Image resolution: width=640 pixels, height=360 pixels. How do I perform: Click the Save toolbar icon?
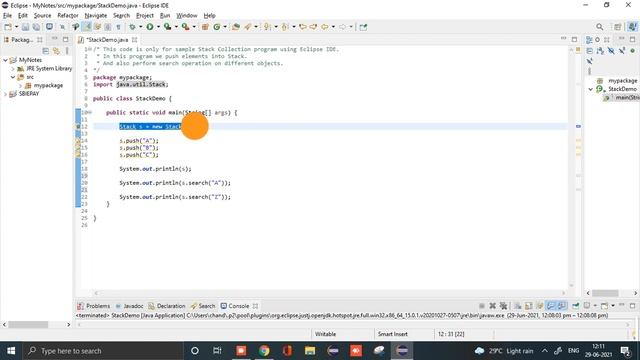[25, 27]
